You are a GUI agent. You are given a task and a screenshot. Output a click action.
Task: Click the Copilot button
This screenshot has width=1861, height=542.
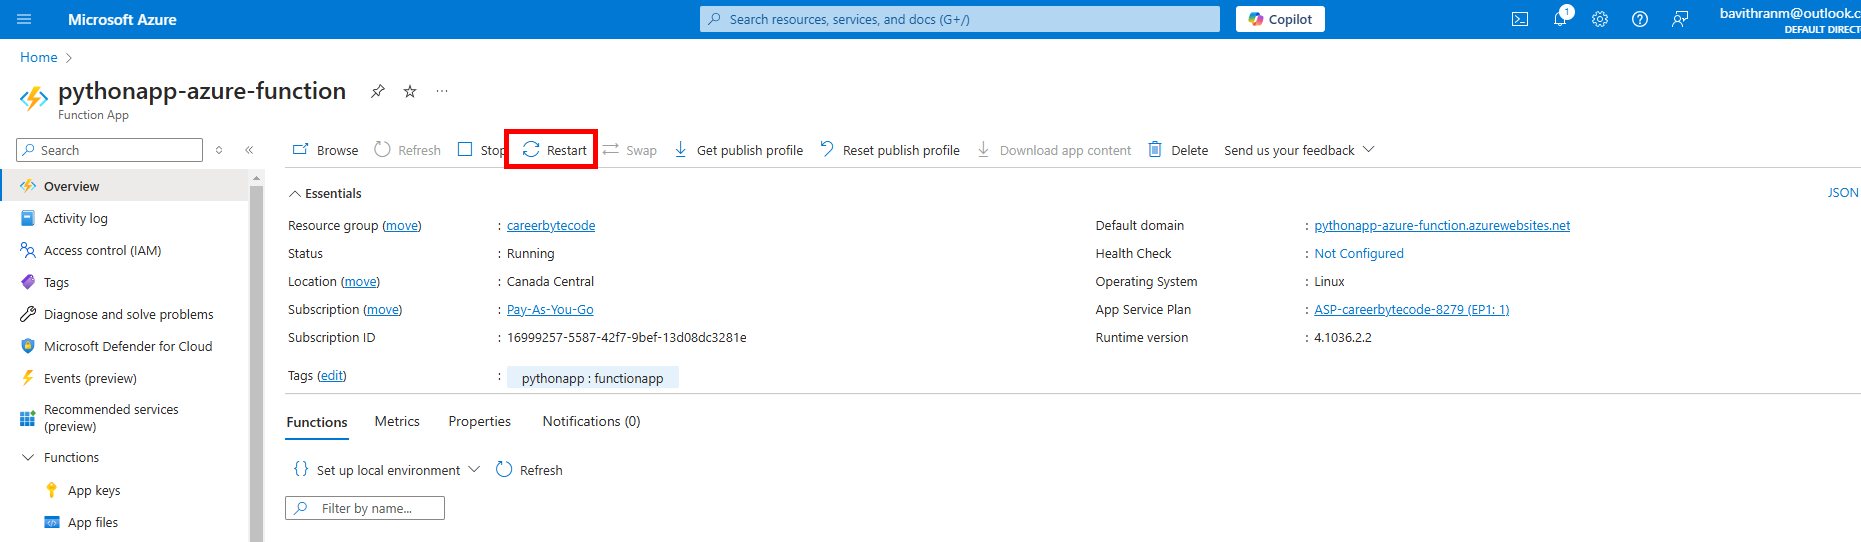click(1280, 19)
